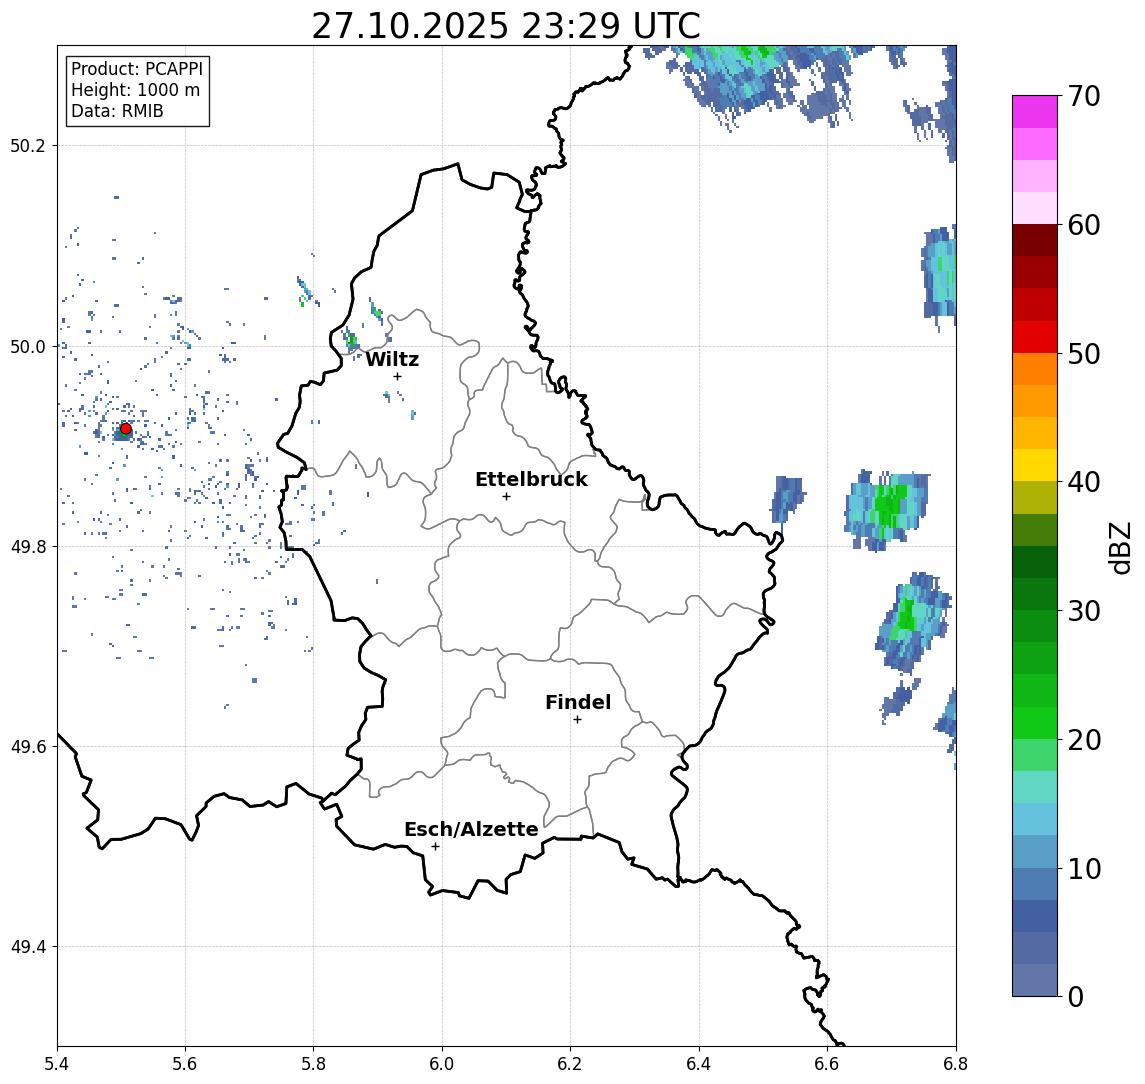Select the Ettelbruck label
The width and height of the screenshot is (1145, 1084).
(531, 479)
